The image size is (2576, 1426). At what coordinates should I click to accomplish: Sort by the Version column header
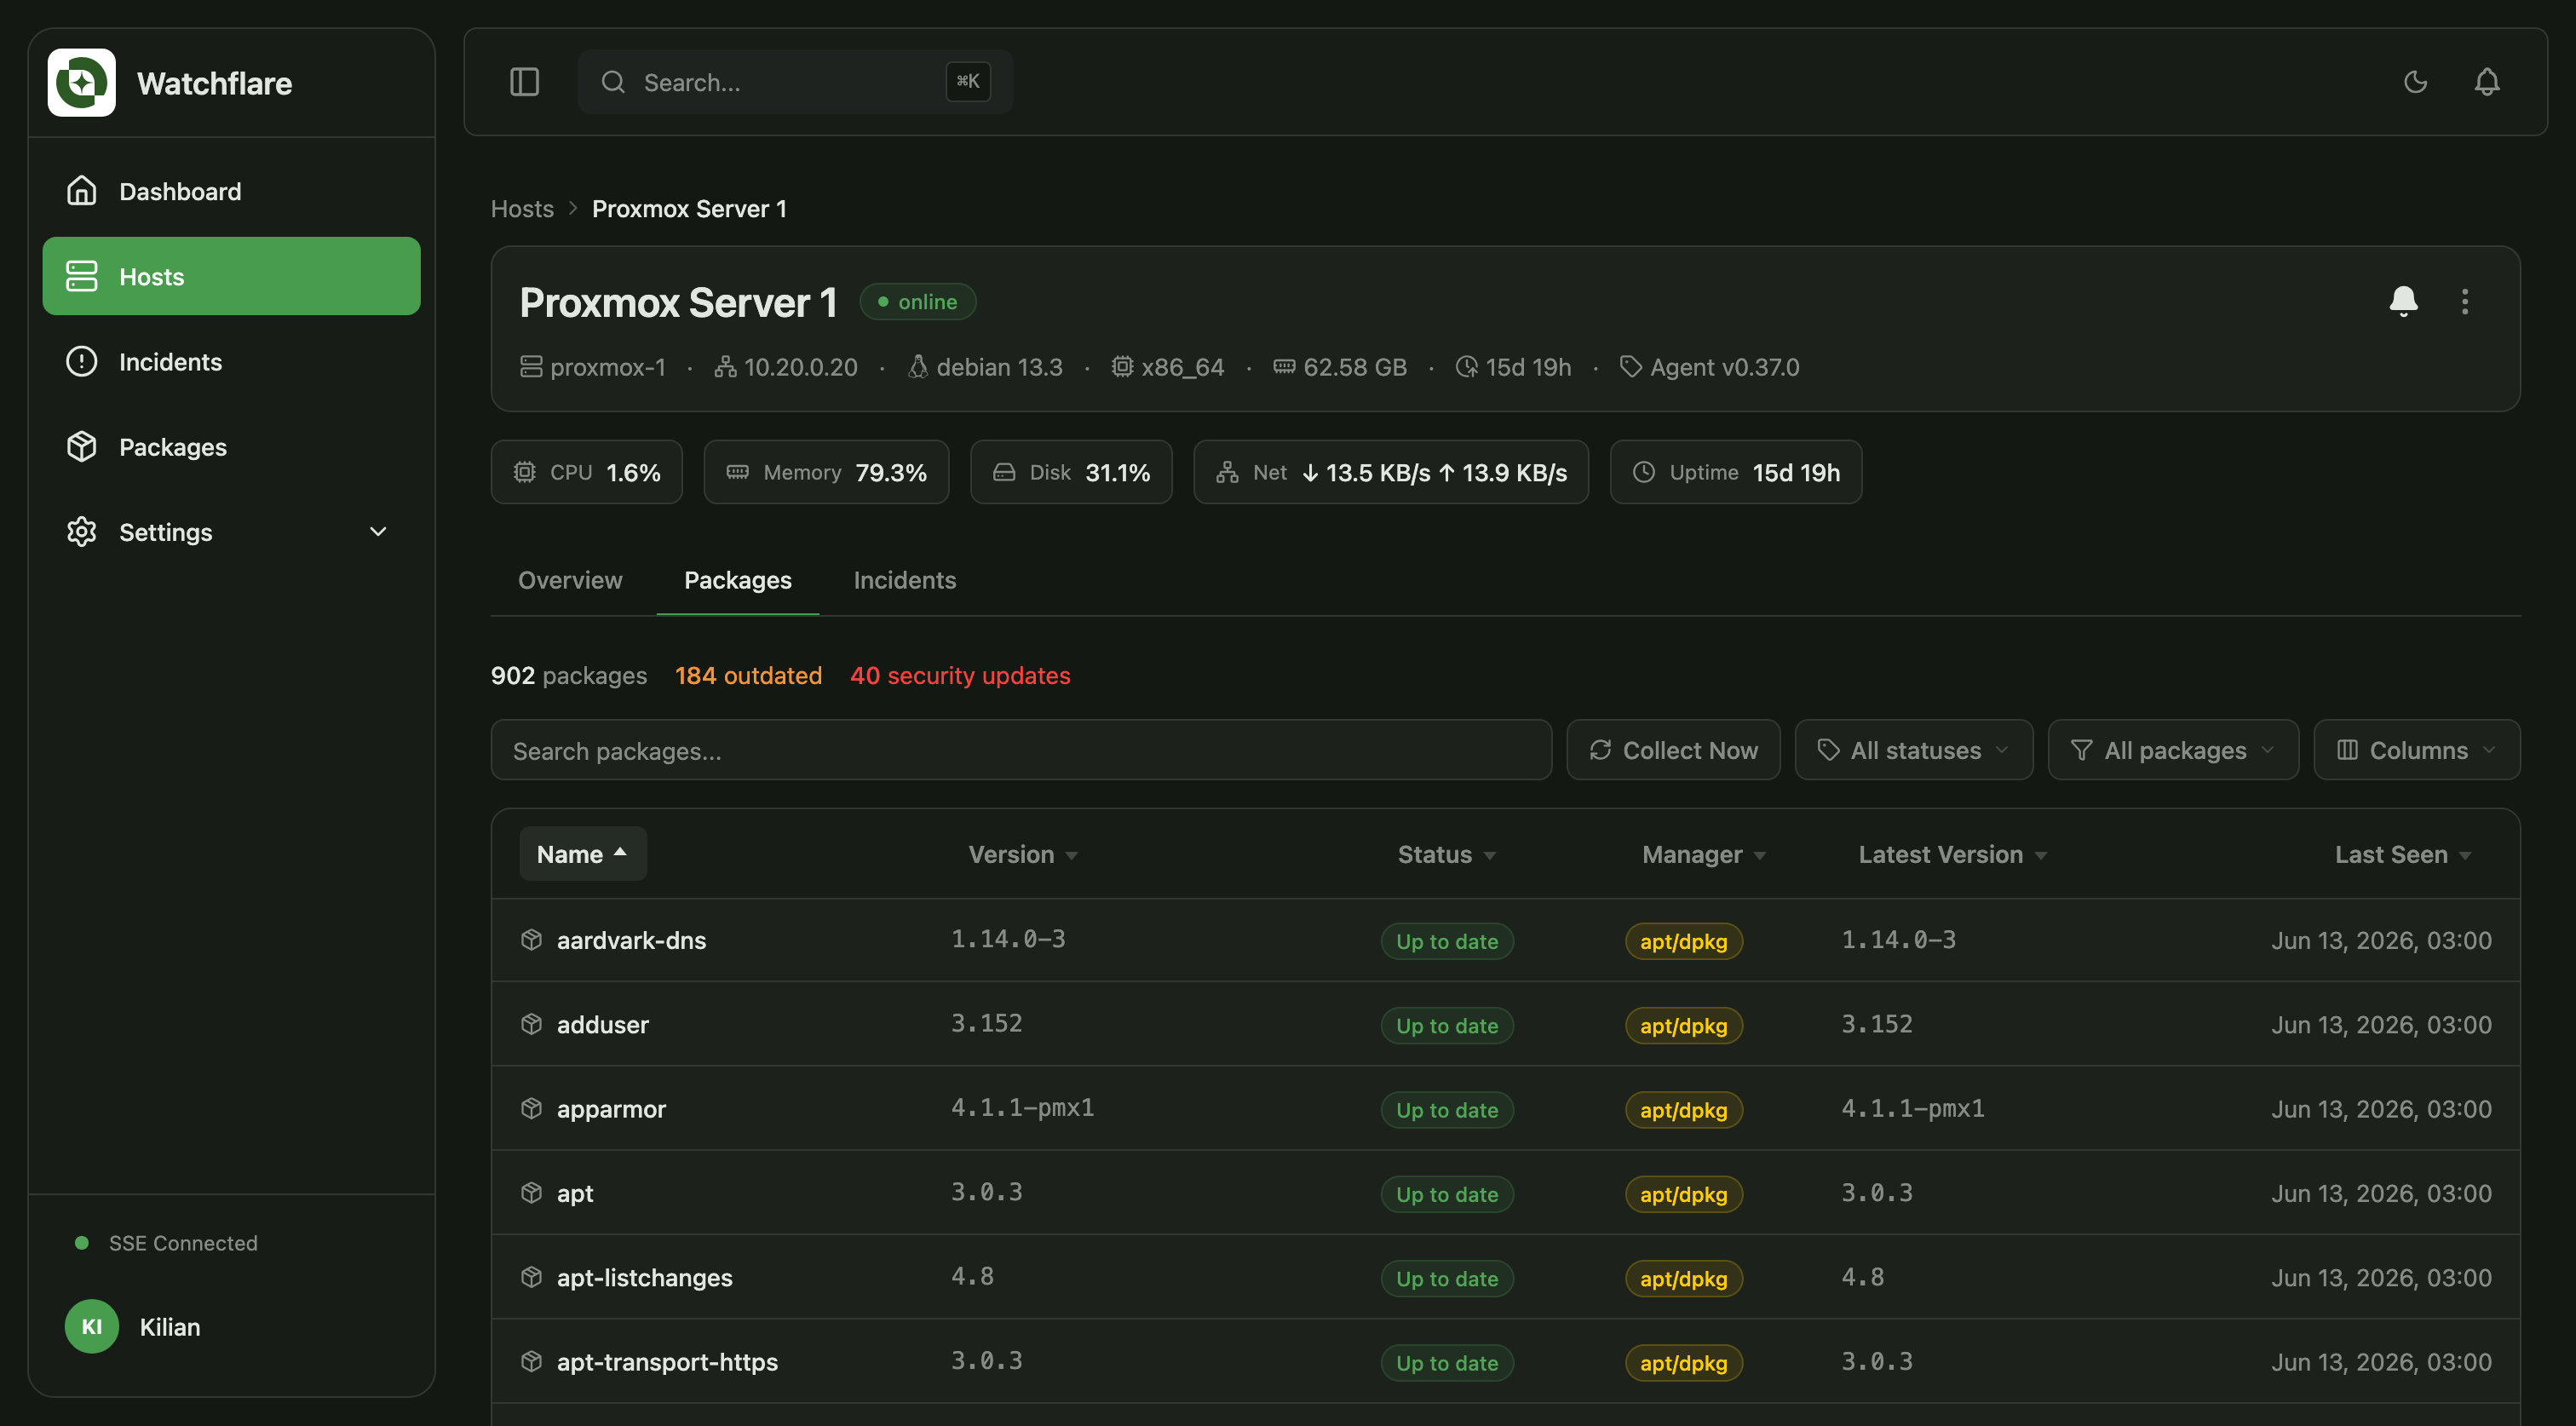[1023, 854]
